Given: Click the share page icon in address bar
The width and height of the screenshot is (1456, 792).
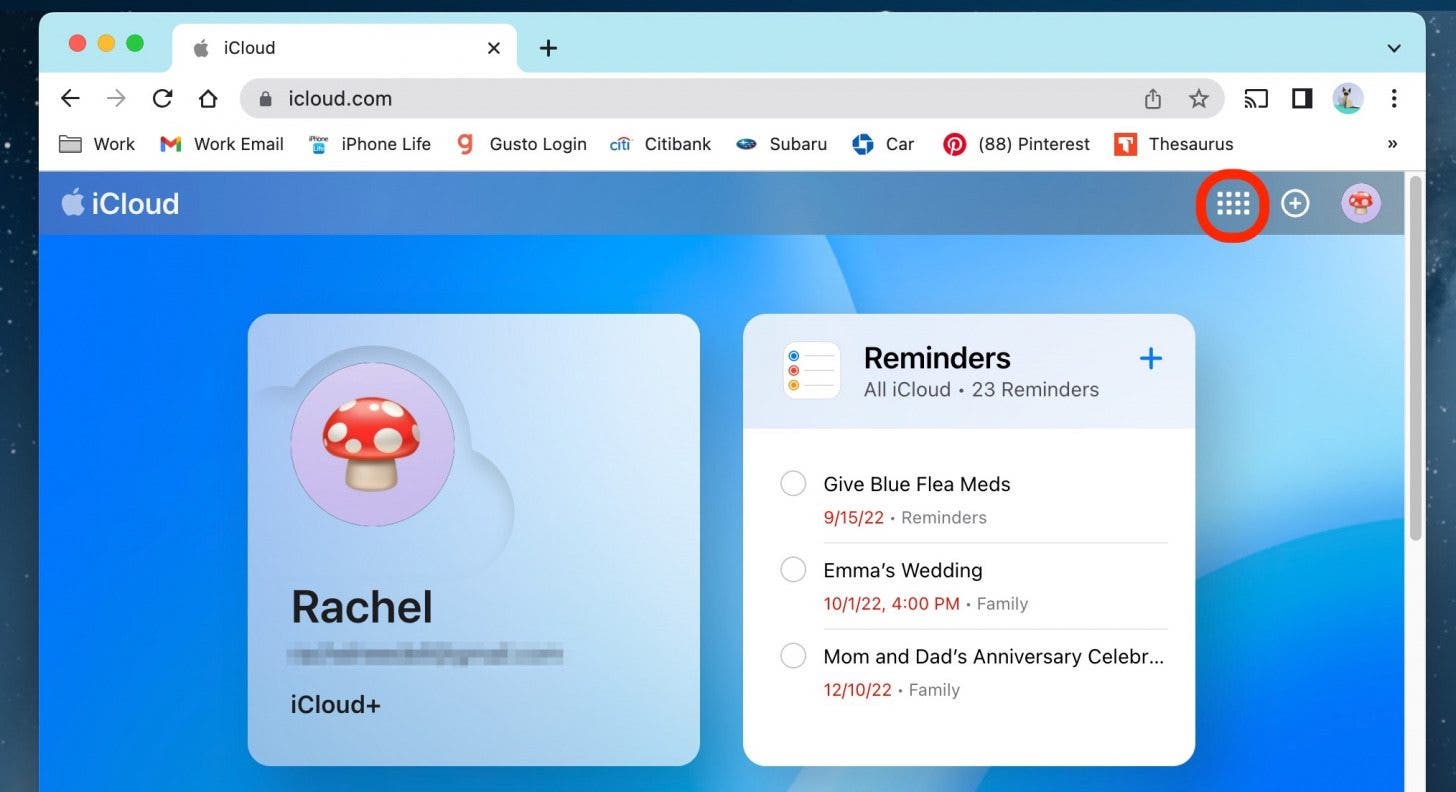Looking at the screenshot, I should tap(1153, 99).
